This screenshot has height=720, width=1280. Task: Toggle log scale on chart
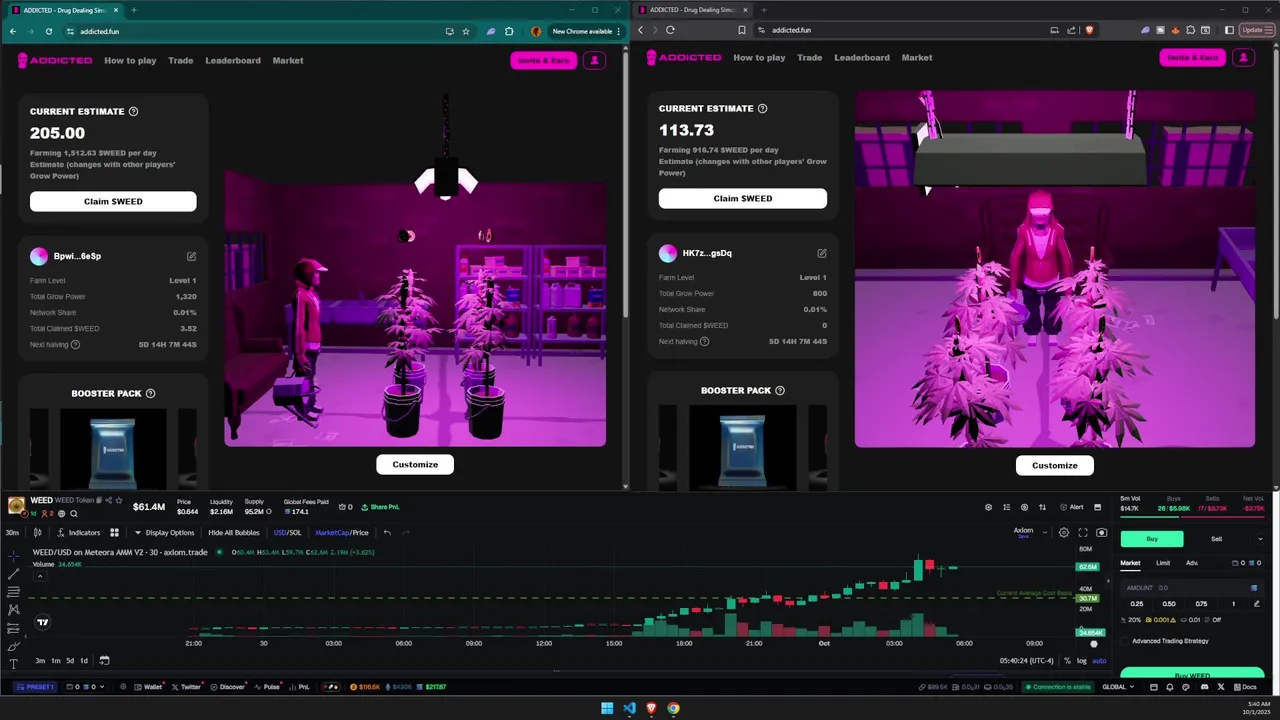pos(1081,661)
